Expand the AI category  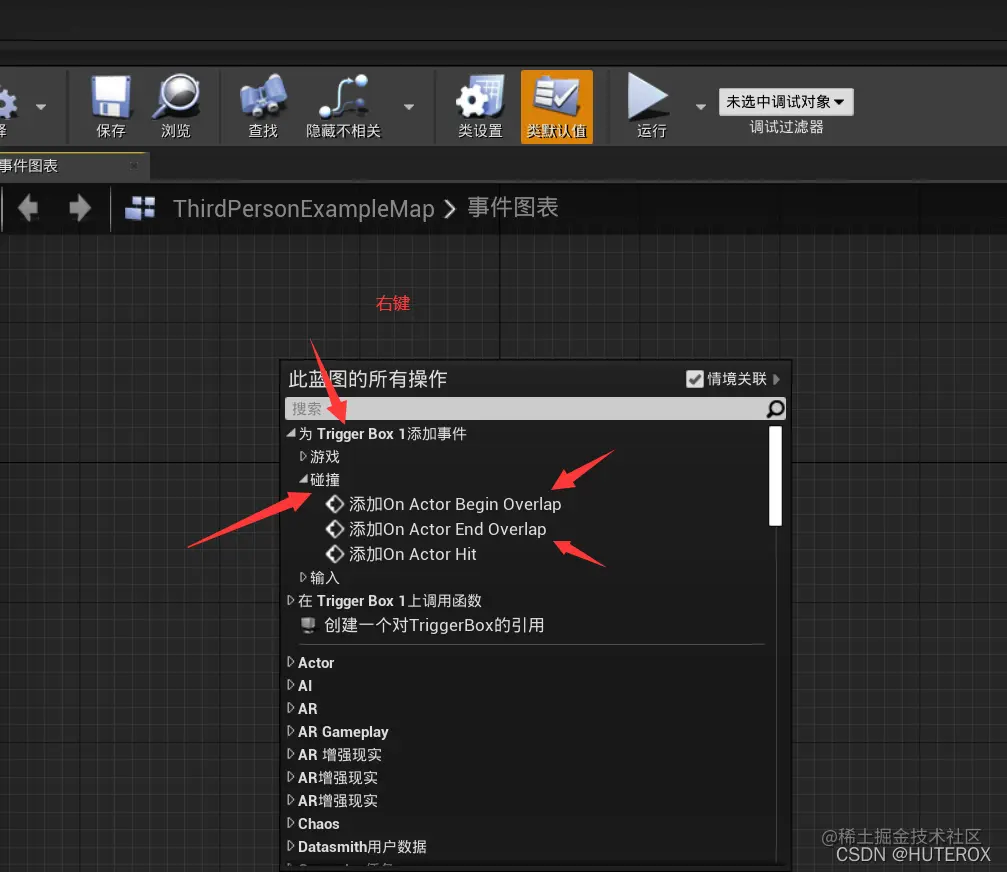pos(291,685)
